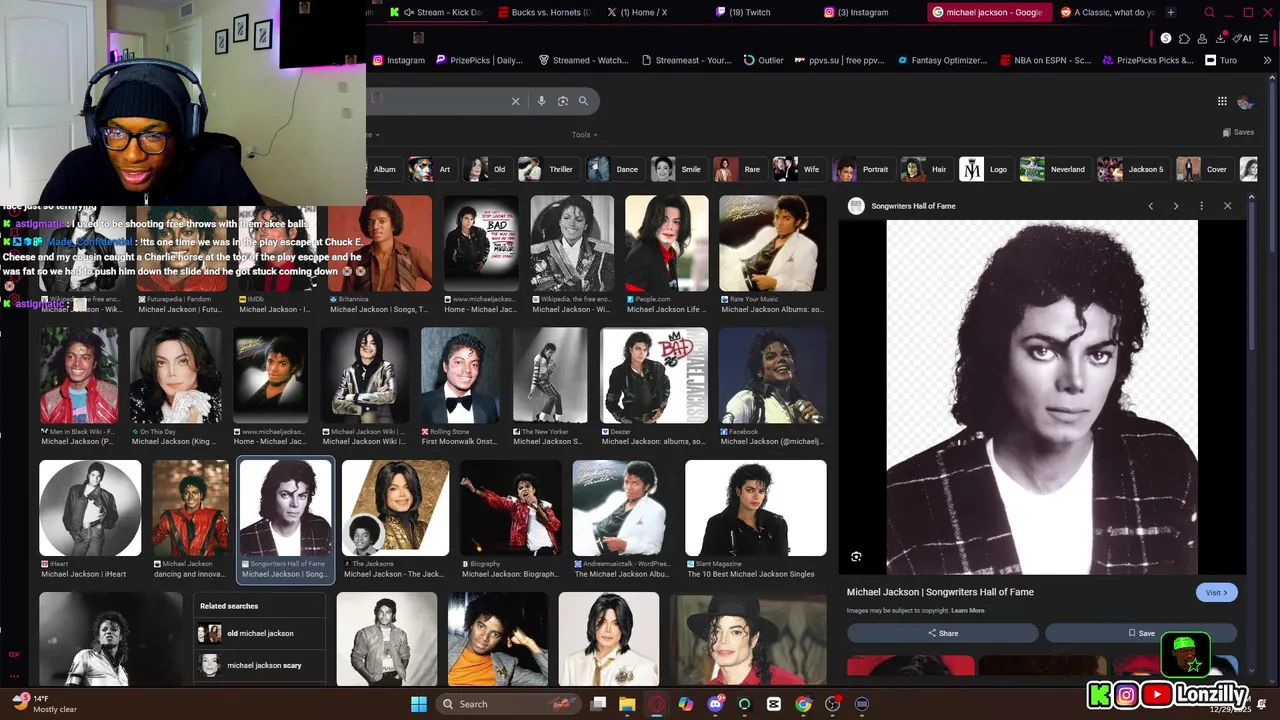Open the weather widget on taskbar
This screenshot has width=1280, height=720.
45,703
